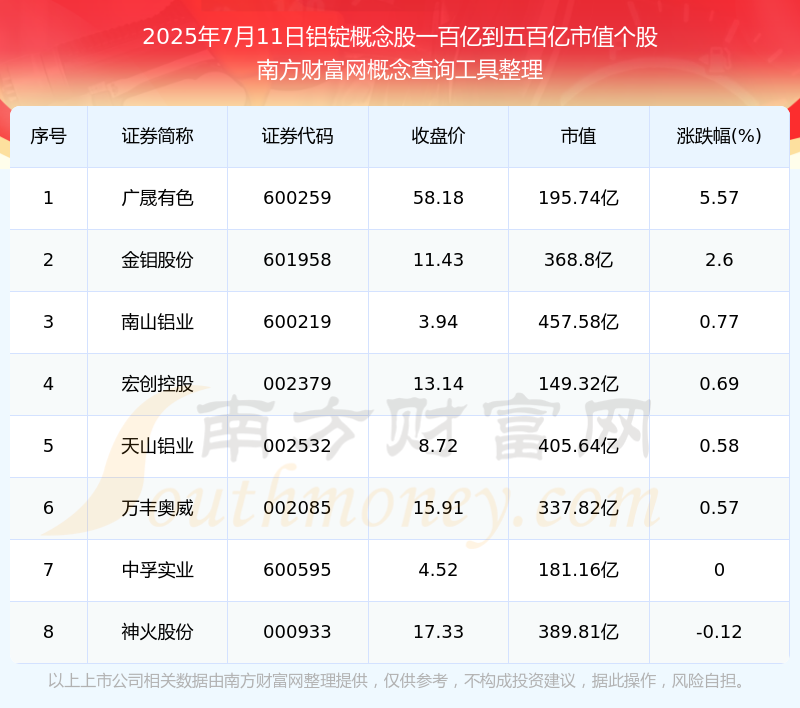Select stock code 601958
Image resolution: width=800 pixels, height=708 pixels.
297,260
